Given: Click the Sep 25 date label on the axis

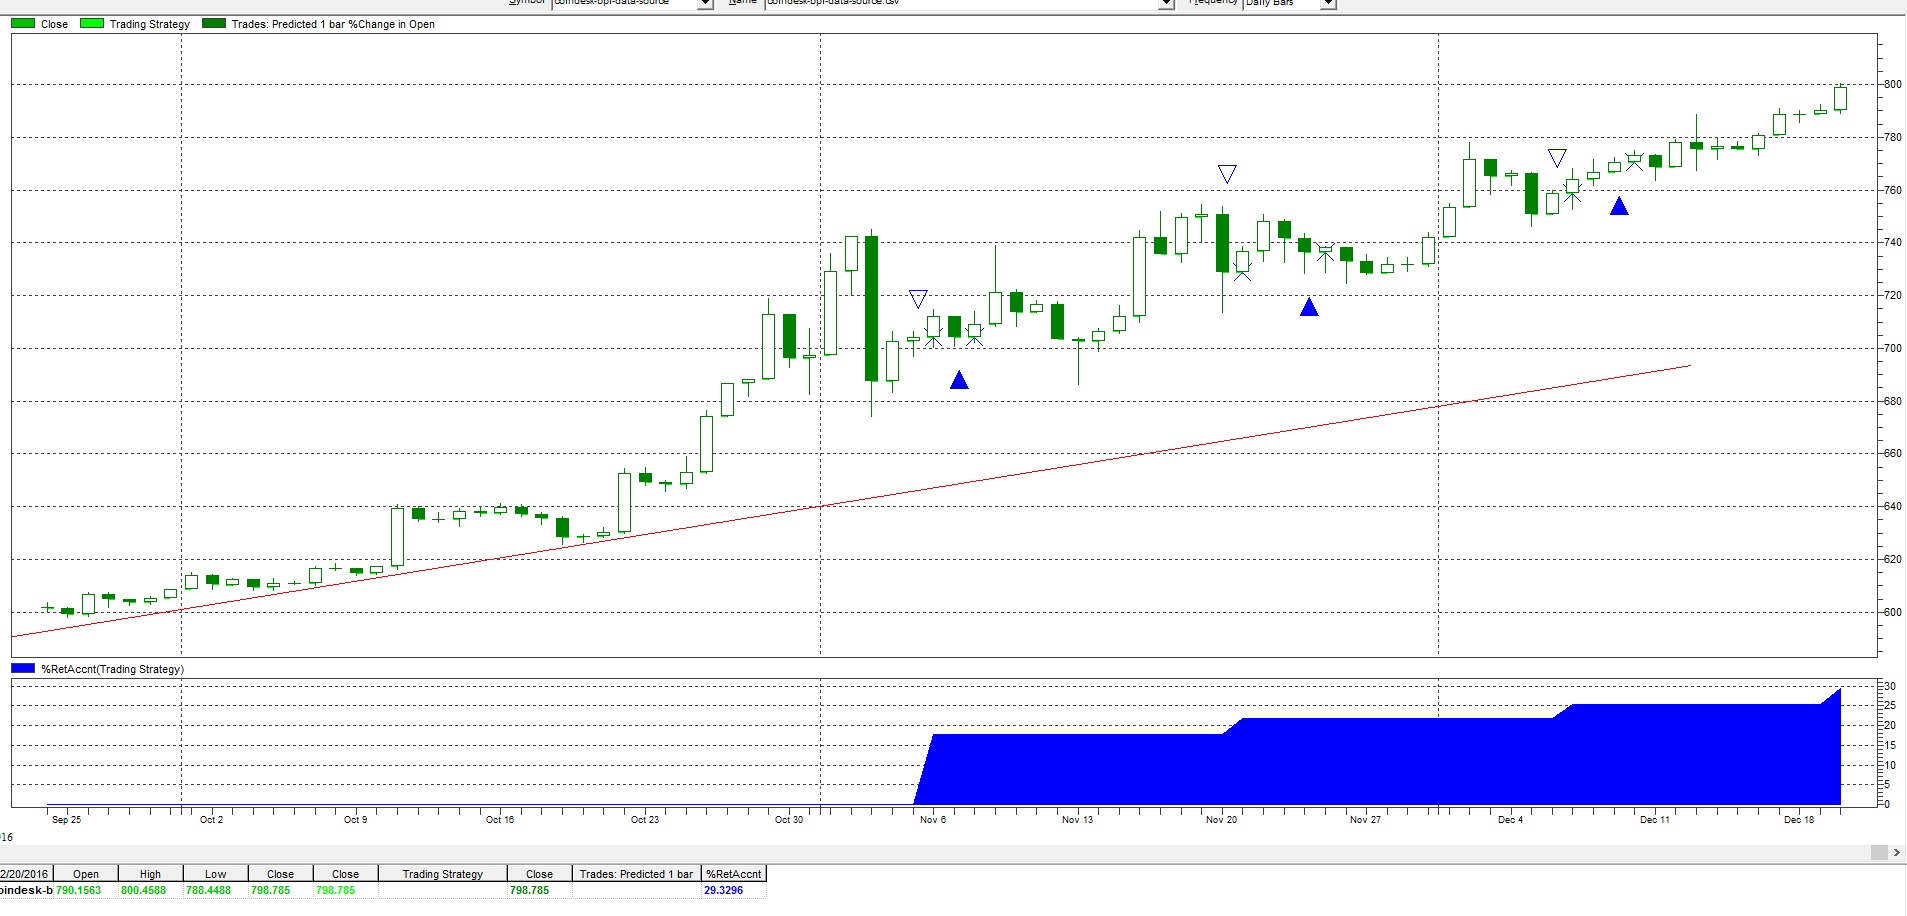Looking at the screenshot, I should [x=66, y=820].
